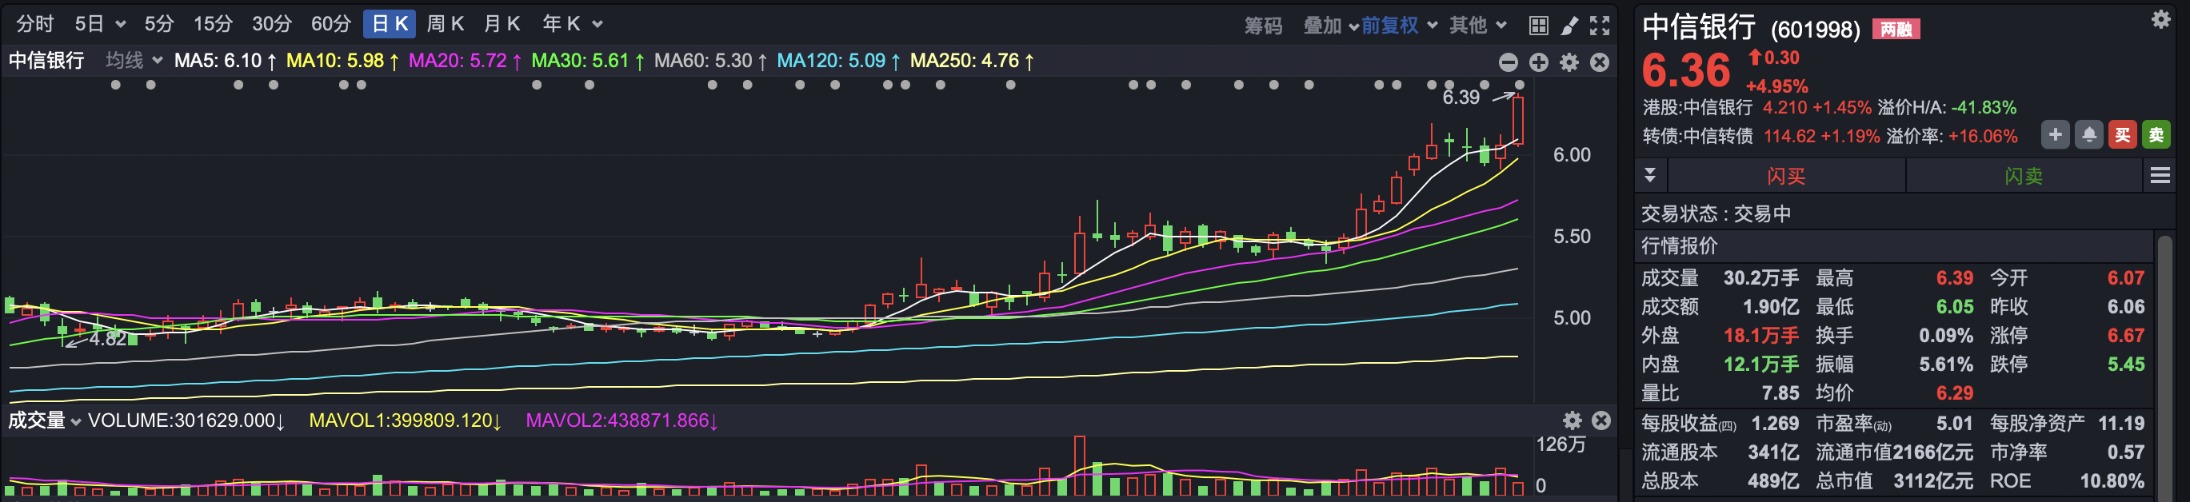2190x502 pixels.
Task: Set a price alert with bell icon
Action: [2089, 135]
